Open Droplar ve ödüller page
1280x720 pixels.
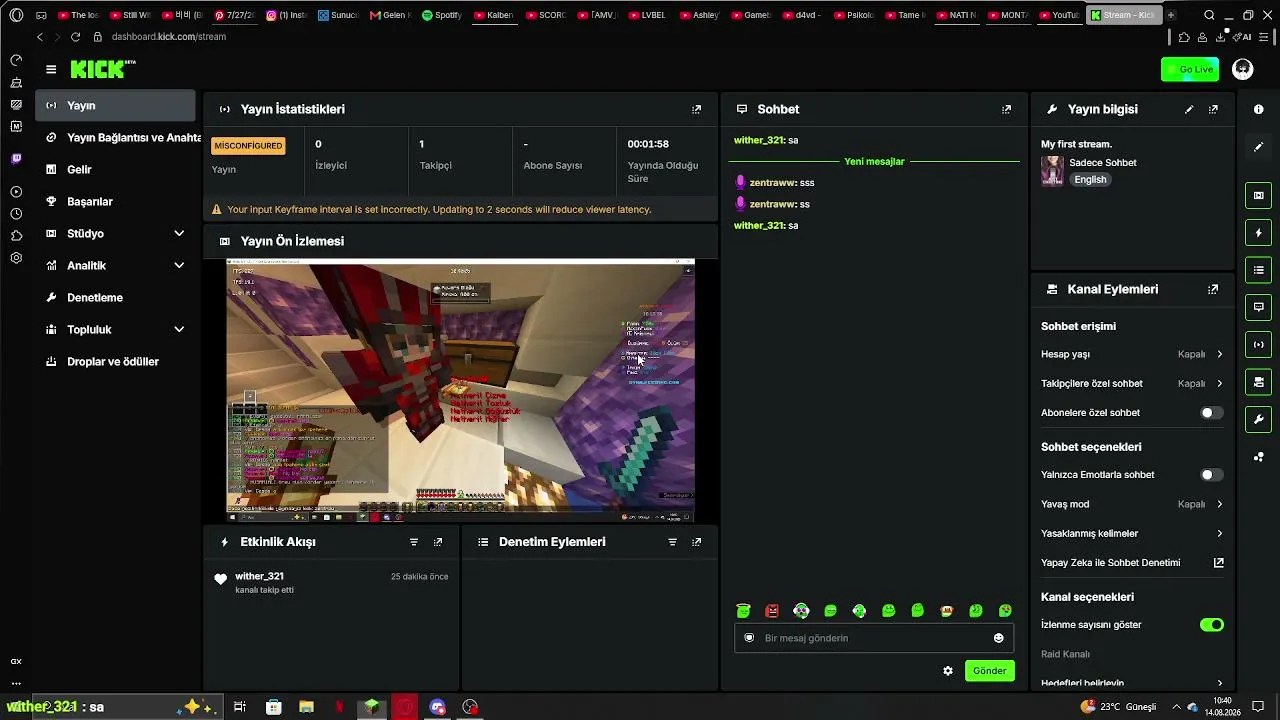tap(115, 362)
